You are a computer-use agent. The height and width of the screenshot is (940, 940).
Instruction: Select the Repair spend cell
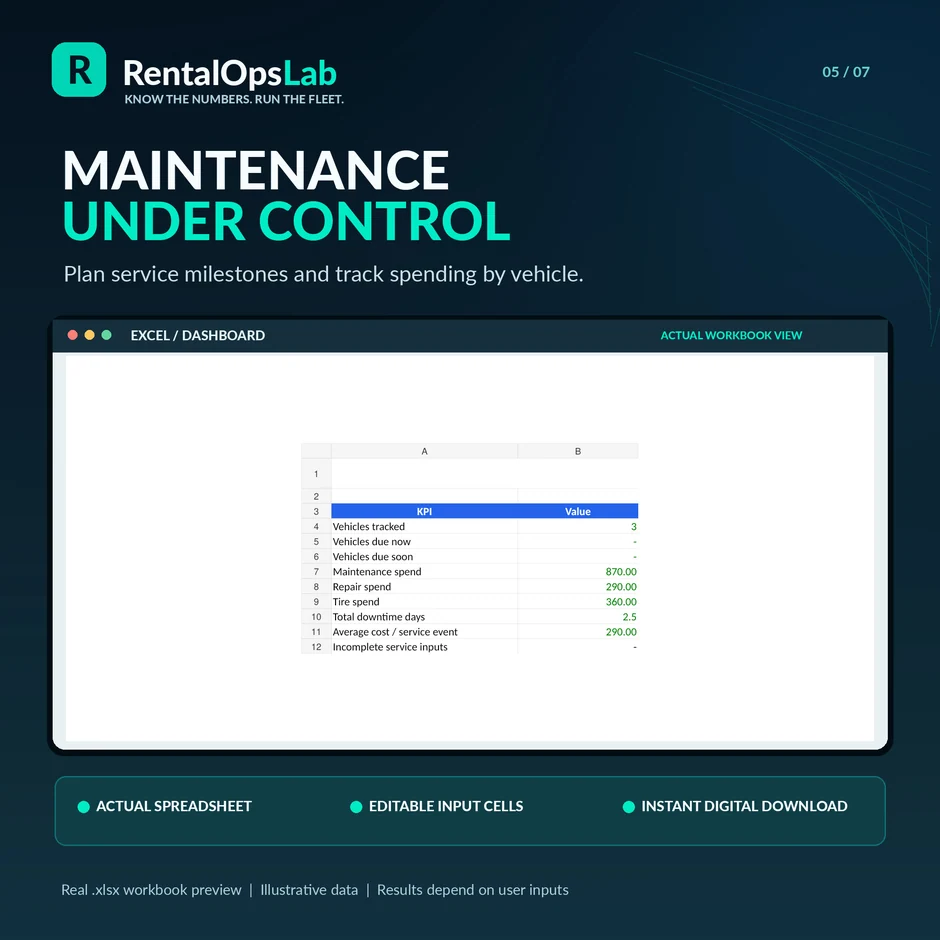pos(424,586)
